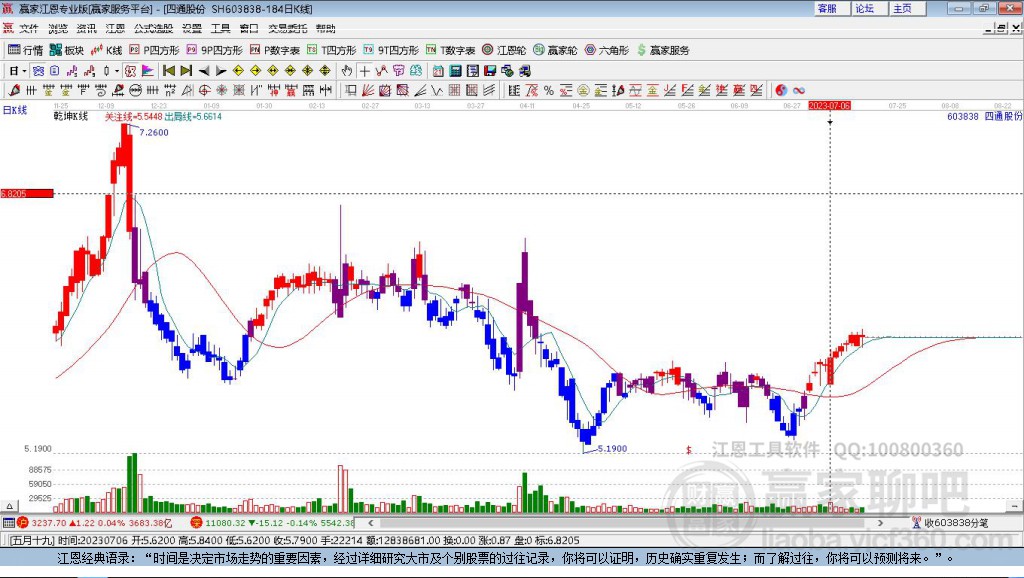The width and height of the screenshot is (1024, 578).
Task: Jump to last bar icon
Action: point(186,71)
